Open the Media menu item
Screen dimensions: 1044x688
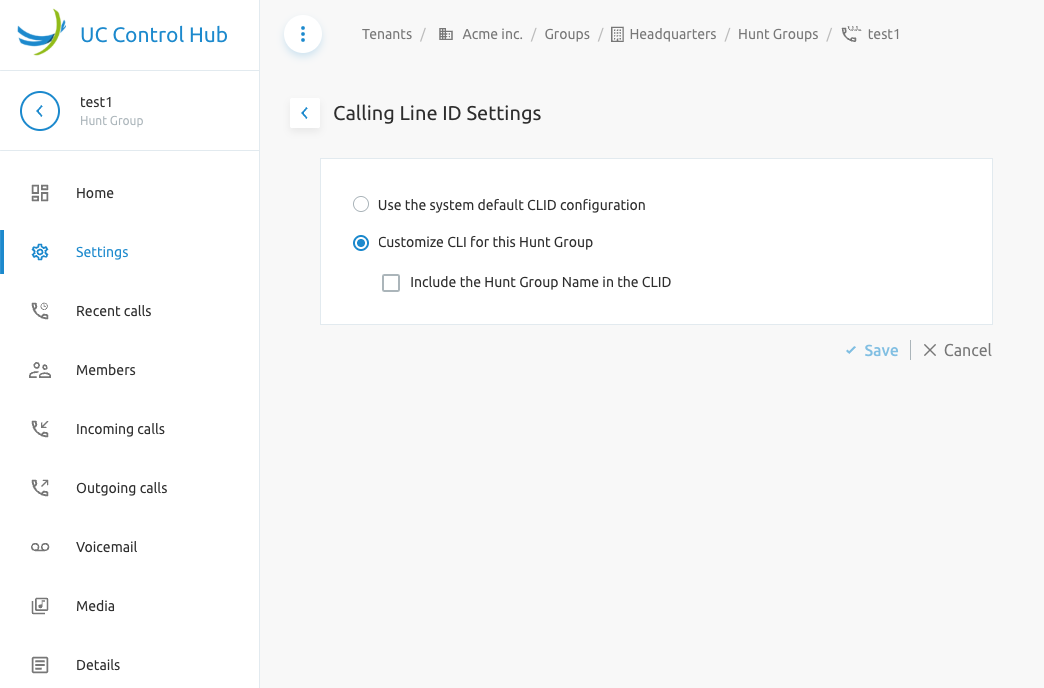(x=95, y=606)
